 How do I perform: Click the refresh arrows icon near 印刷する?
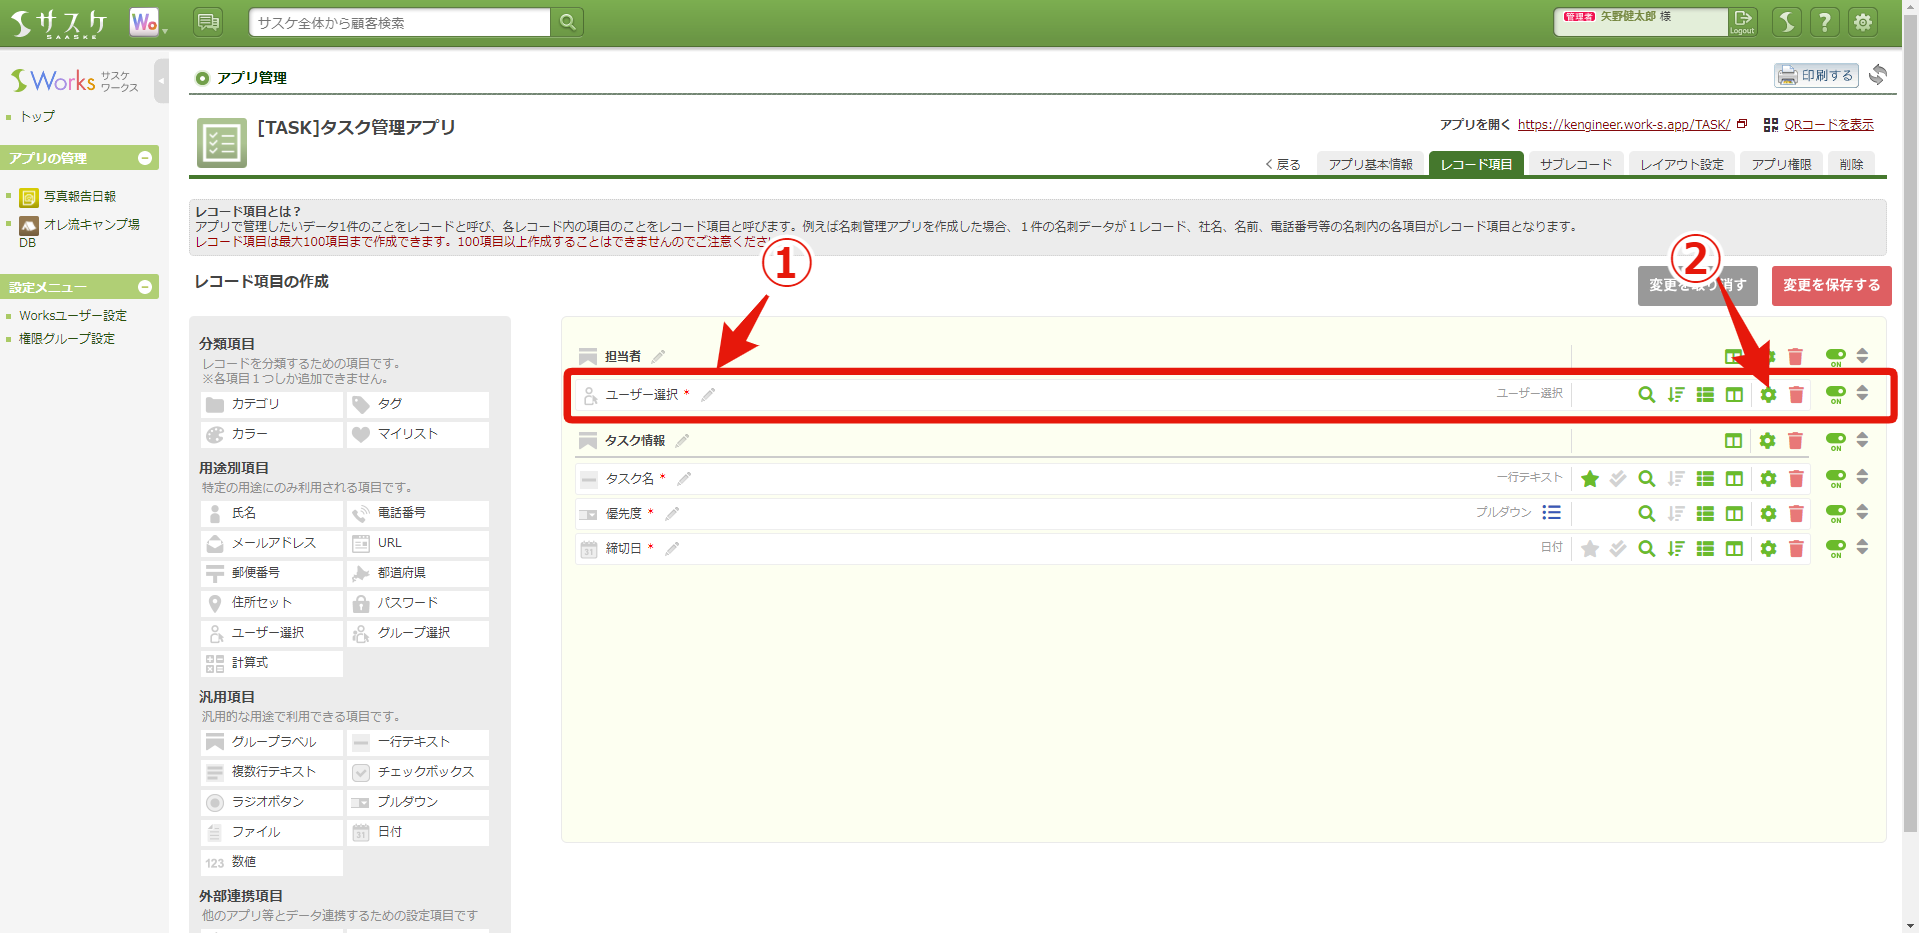(1878, 74)
